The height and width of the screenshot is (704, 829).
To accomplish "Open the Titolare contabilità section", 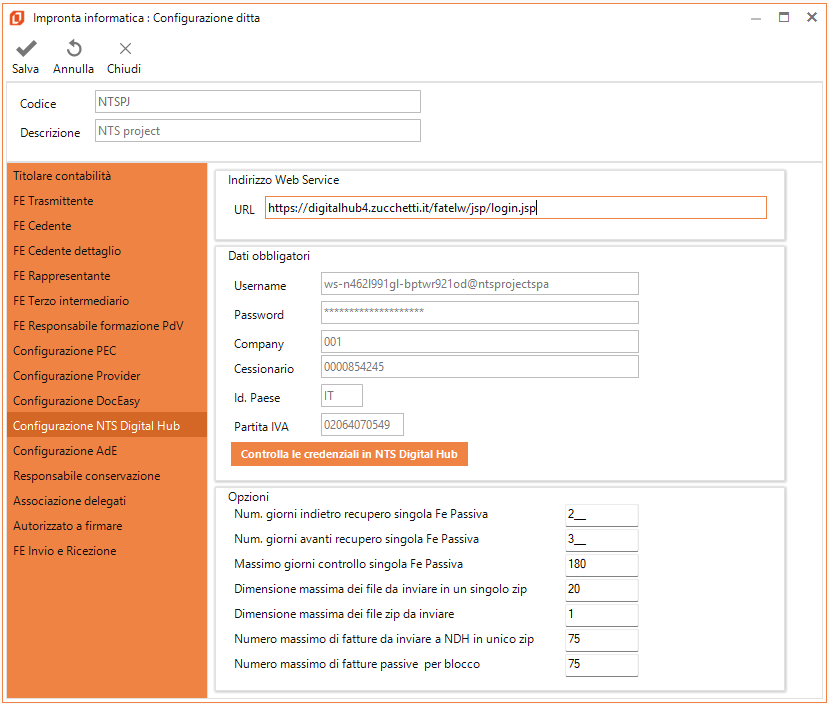I will pyautogui.click(x=62, y=176).
